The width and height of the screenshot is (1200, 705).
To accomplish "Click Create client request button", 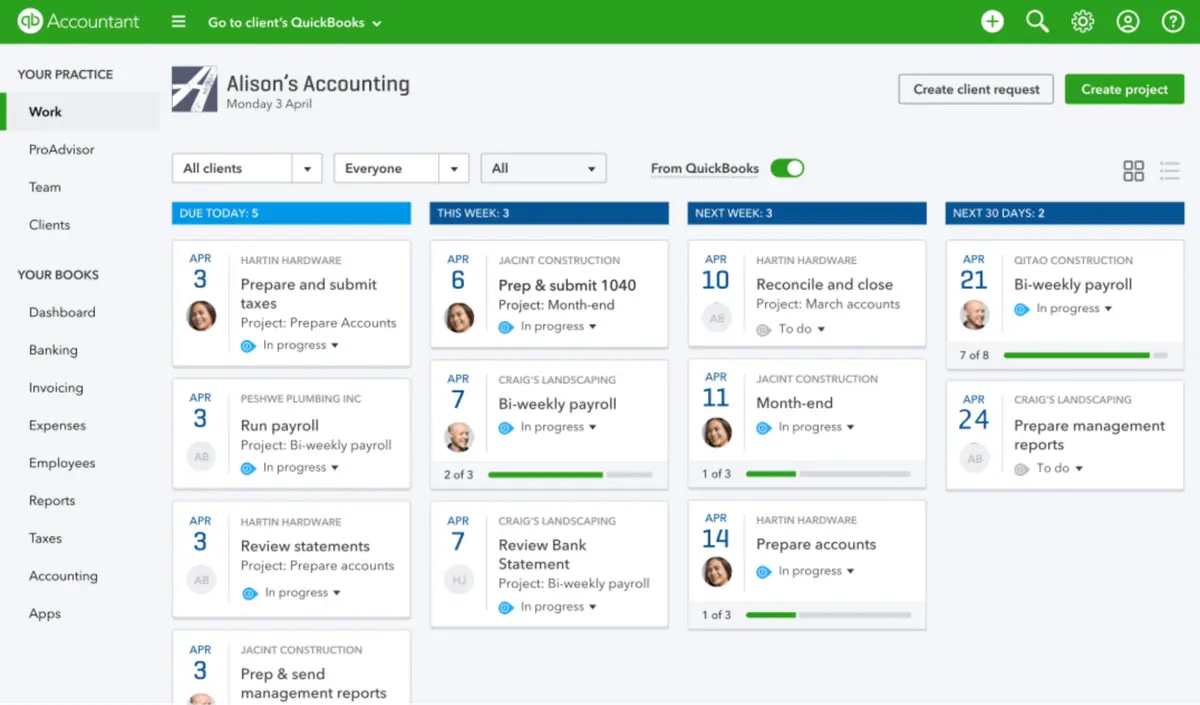I will coord(976,89).
